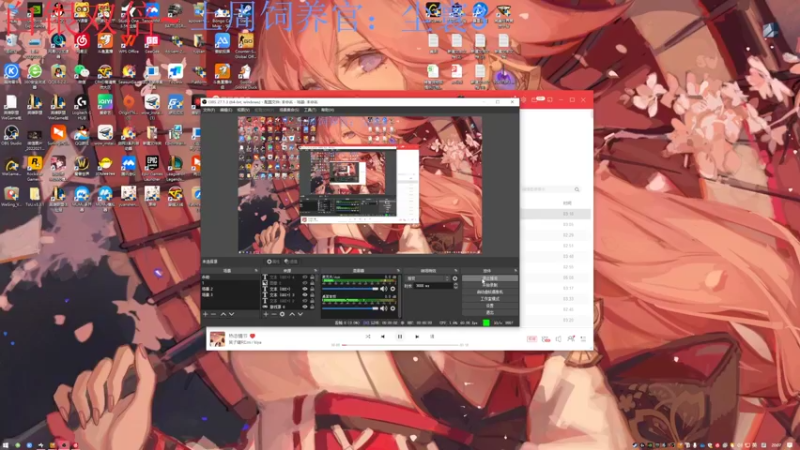Mute the second mixer audio channel
Screen dimensions: 800x450
[384, 308]
